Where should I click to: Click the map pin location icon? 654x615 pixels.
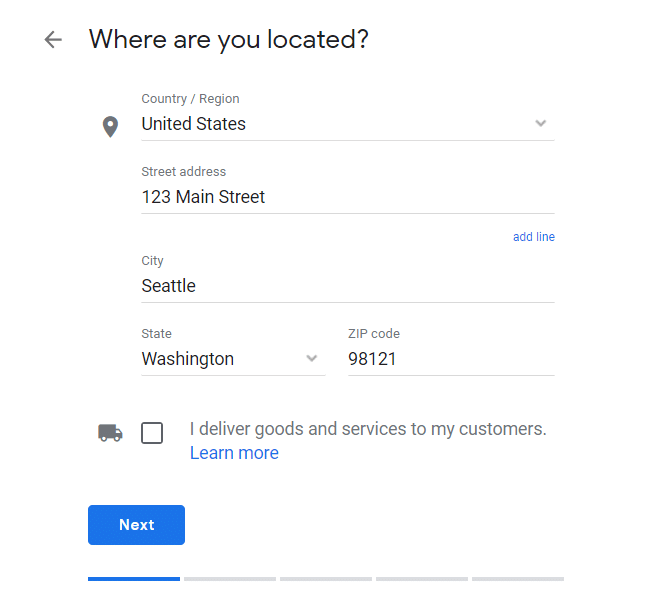pos(111,127)
